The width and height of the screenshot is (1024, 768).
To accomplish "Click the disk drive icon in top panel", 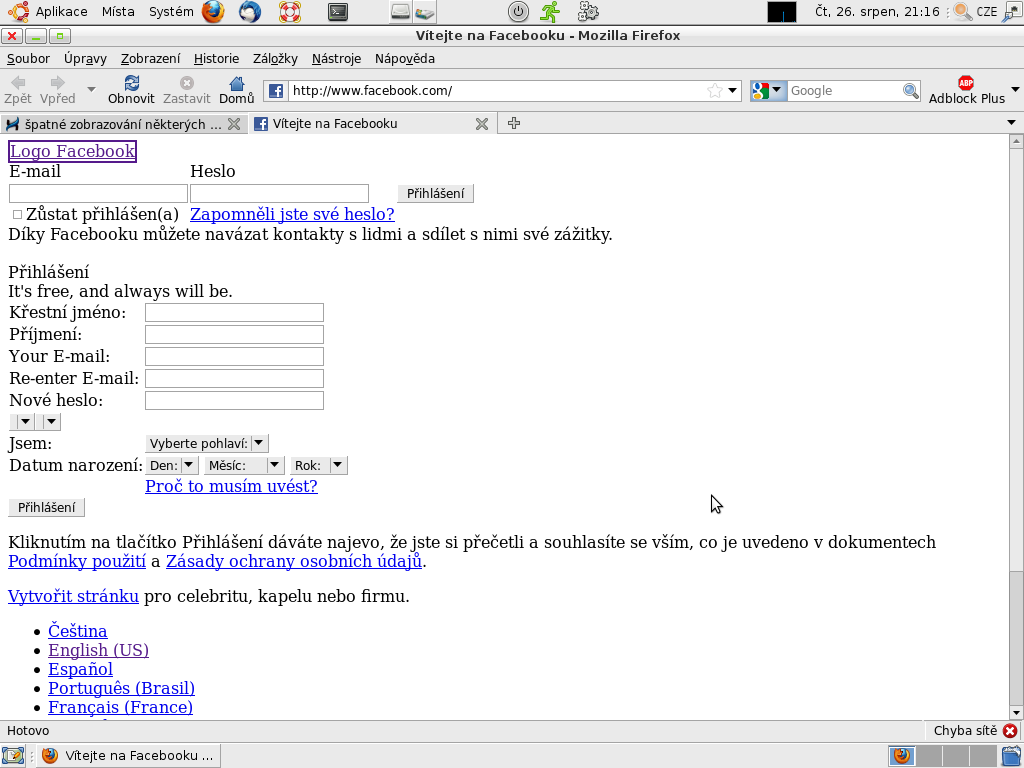I will (400, 12).
